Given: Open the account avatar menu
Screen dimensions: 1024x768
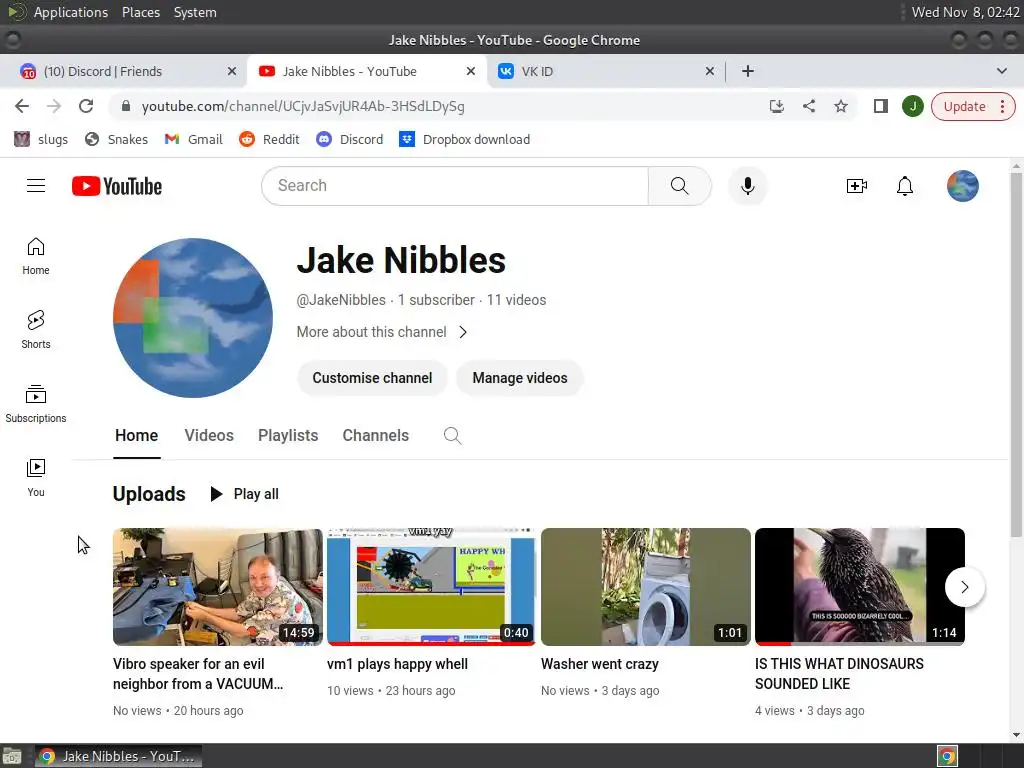Looking at the screenshot, I should pos(963,186).
